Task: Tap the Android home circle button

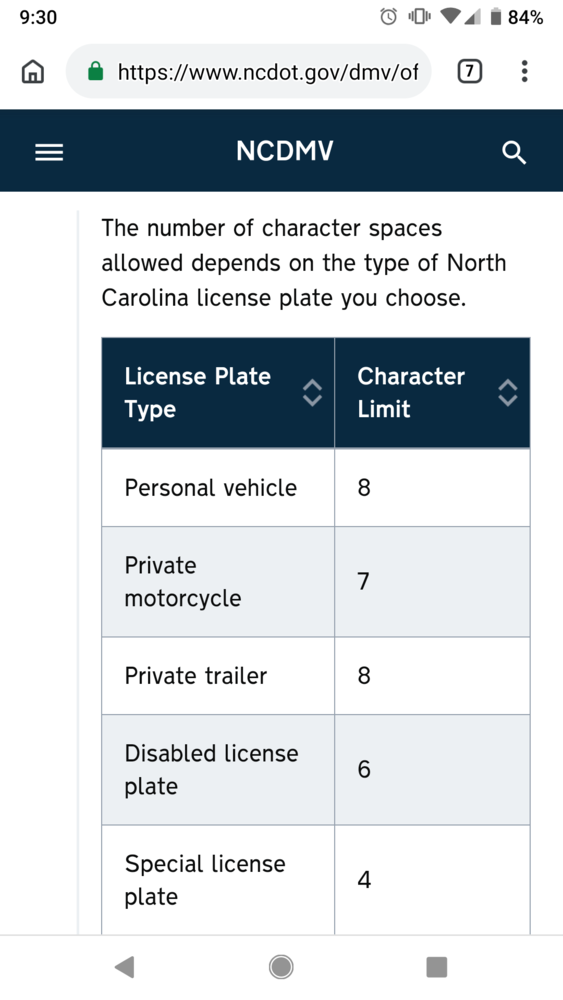Action: coord(281,967)
